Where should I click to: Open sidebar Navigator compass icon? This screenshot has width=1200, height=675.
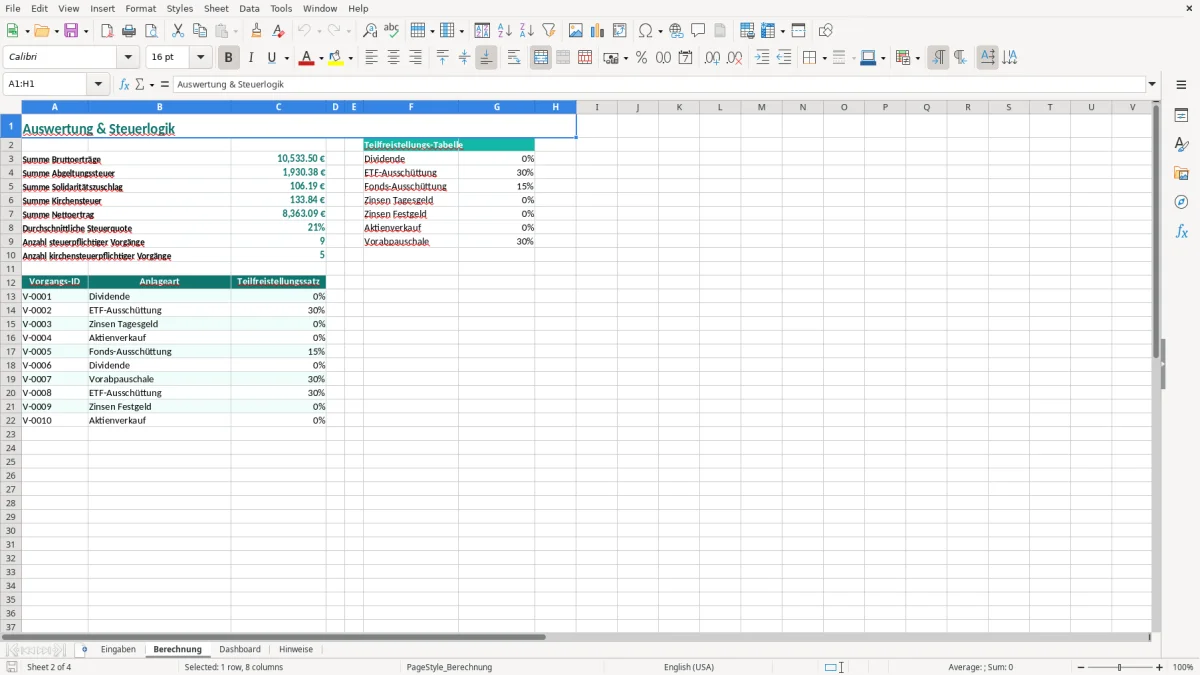click(1181, 203)
